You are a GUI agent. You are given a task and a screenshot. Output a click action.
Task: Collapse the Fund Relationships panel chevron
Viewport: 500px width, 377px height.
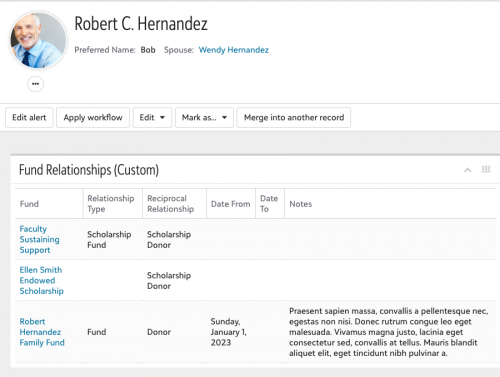[x=468, y=170]
